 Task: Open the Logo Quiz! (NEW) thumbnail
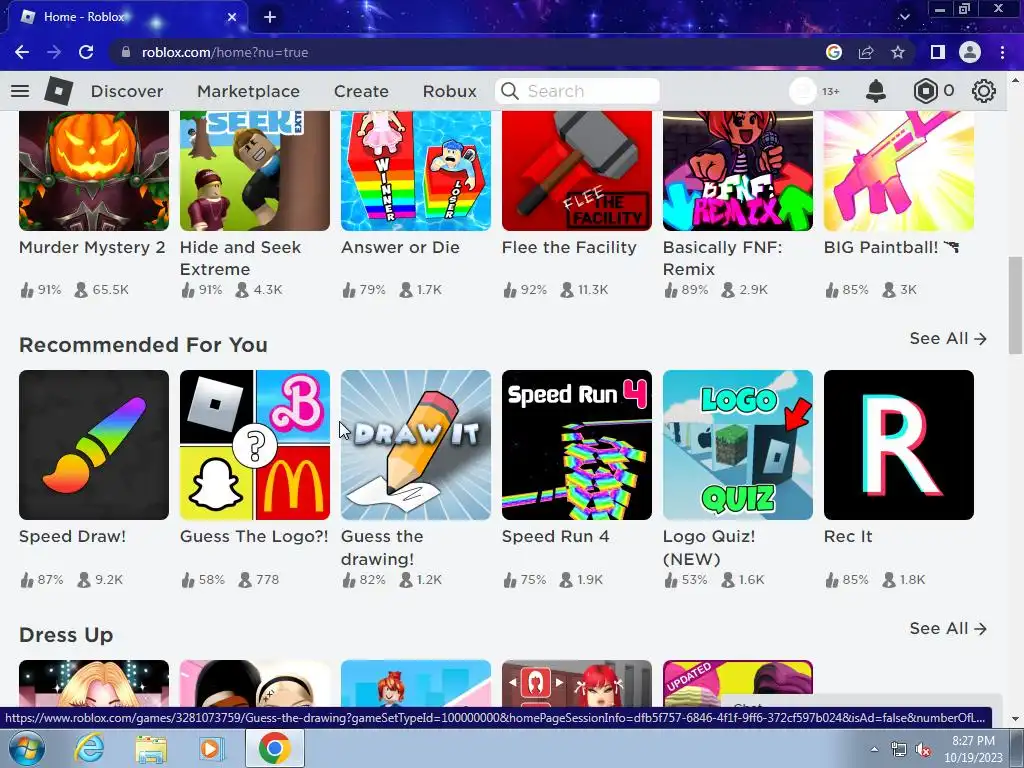pyautogui.click(x=738, y=445)
